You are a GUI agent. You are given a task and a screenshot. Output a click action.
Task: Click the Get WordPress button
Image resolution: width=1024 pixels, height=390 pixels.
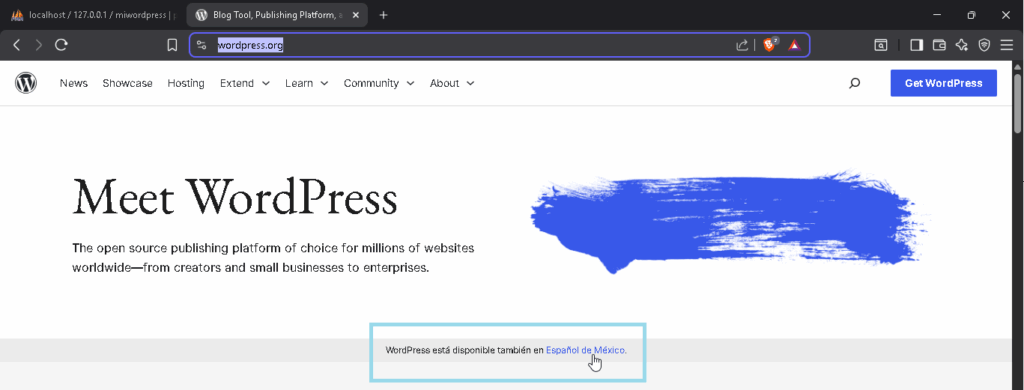coord(944,83)
